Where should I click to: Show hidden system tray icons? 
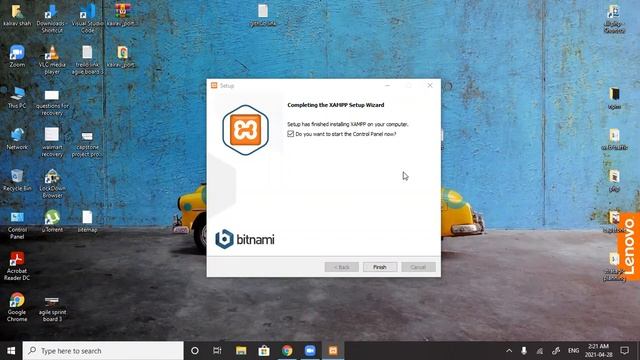click(x=509, y=351)
